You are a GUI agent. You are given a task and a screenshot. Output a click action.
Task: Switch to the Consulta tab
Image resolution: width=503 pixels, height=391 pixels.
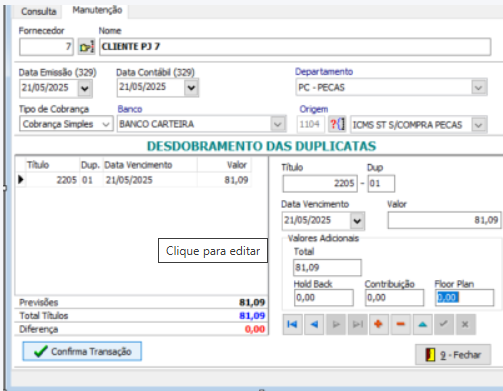[39, 12]
